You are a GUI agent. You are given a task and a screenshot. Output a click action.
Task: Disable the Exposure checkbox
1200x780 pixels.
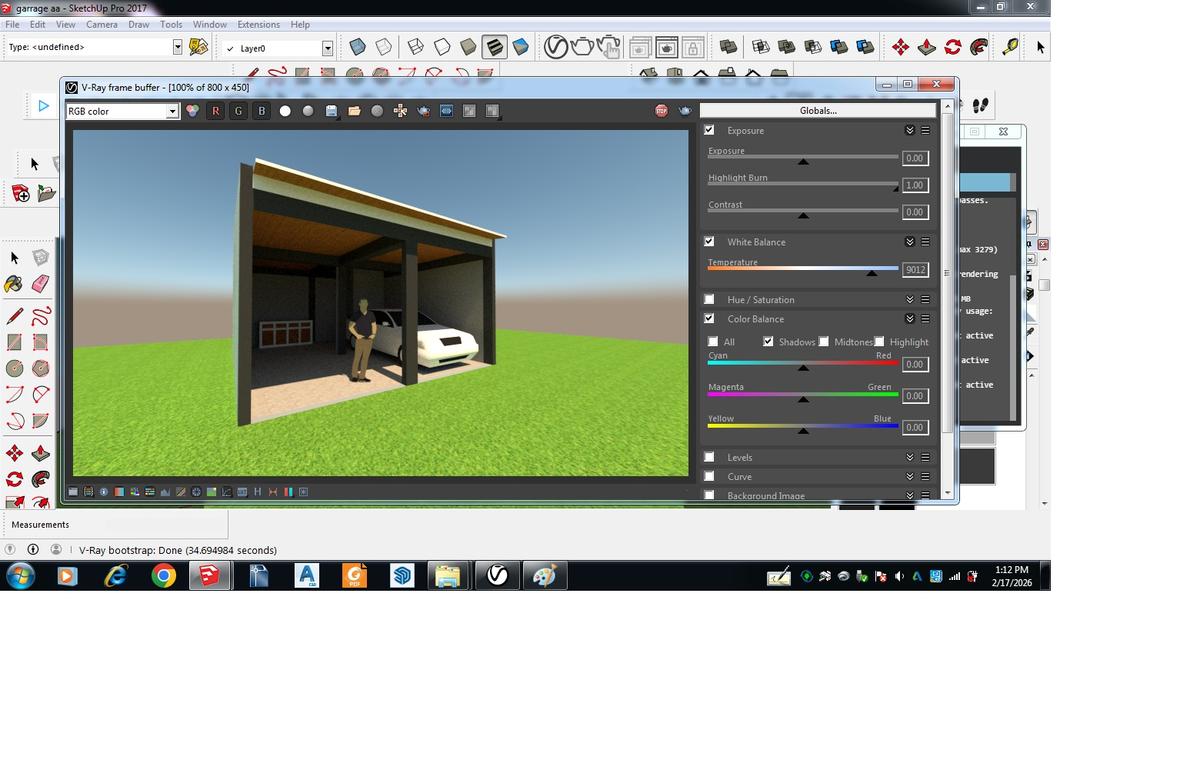(709, 130)
